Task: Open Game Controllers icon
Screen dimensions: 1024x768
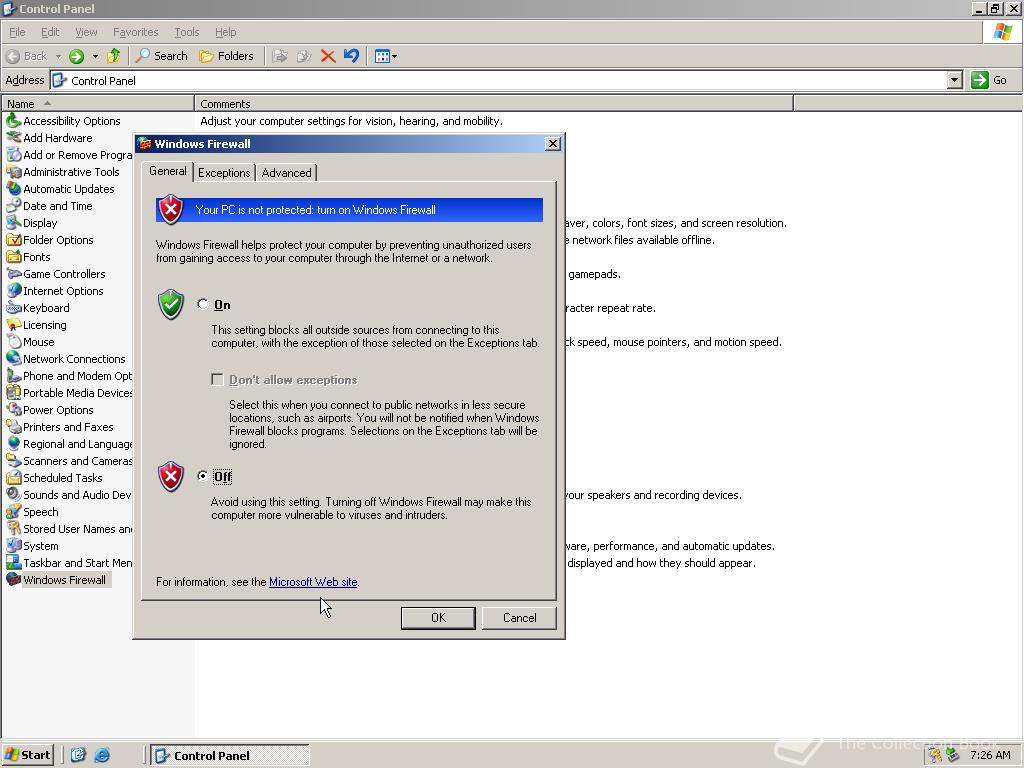Action: pos(14,274)
